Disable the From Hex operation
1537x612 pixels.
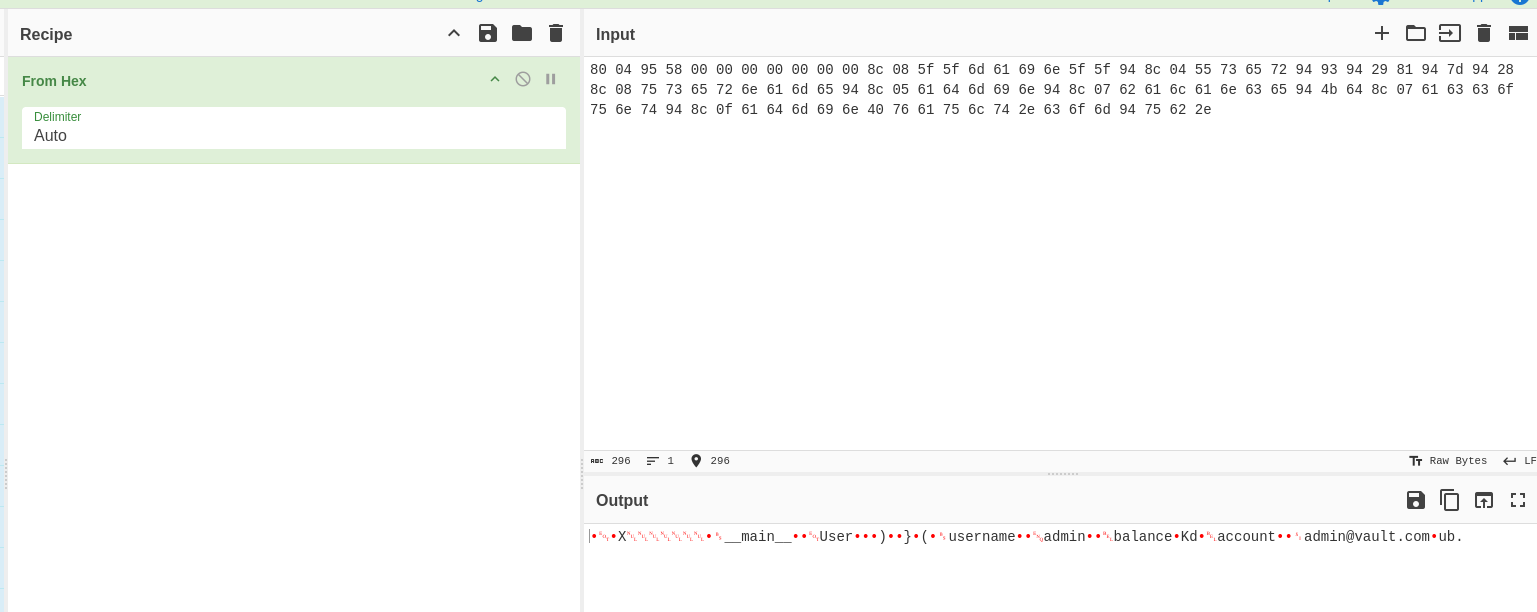pyautogui.click(x=523, y=79)
